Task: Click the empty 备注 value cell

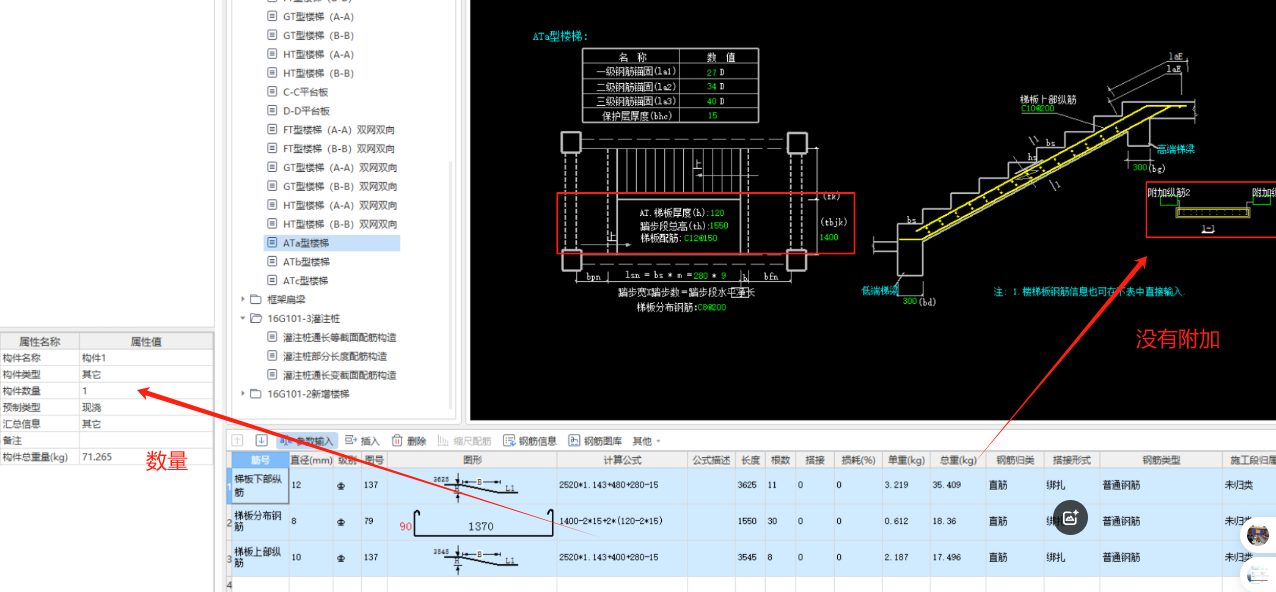Action: click(146, 440)
